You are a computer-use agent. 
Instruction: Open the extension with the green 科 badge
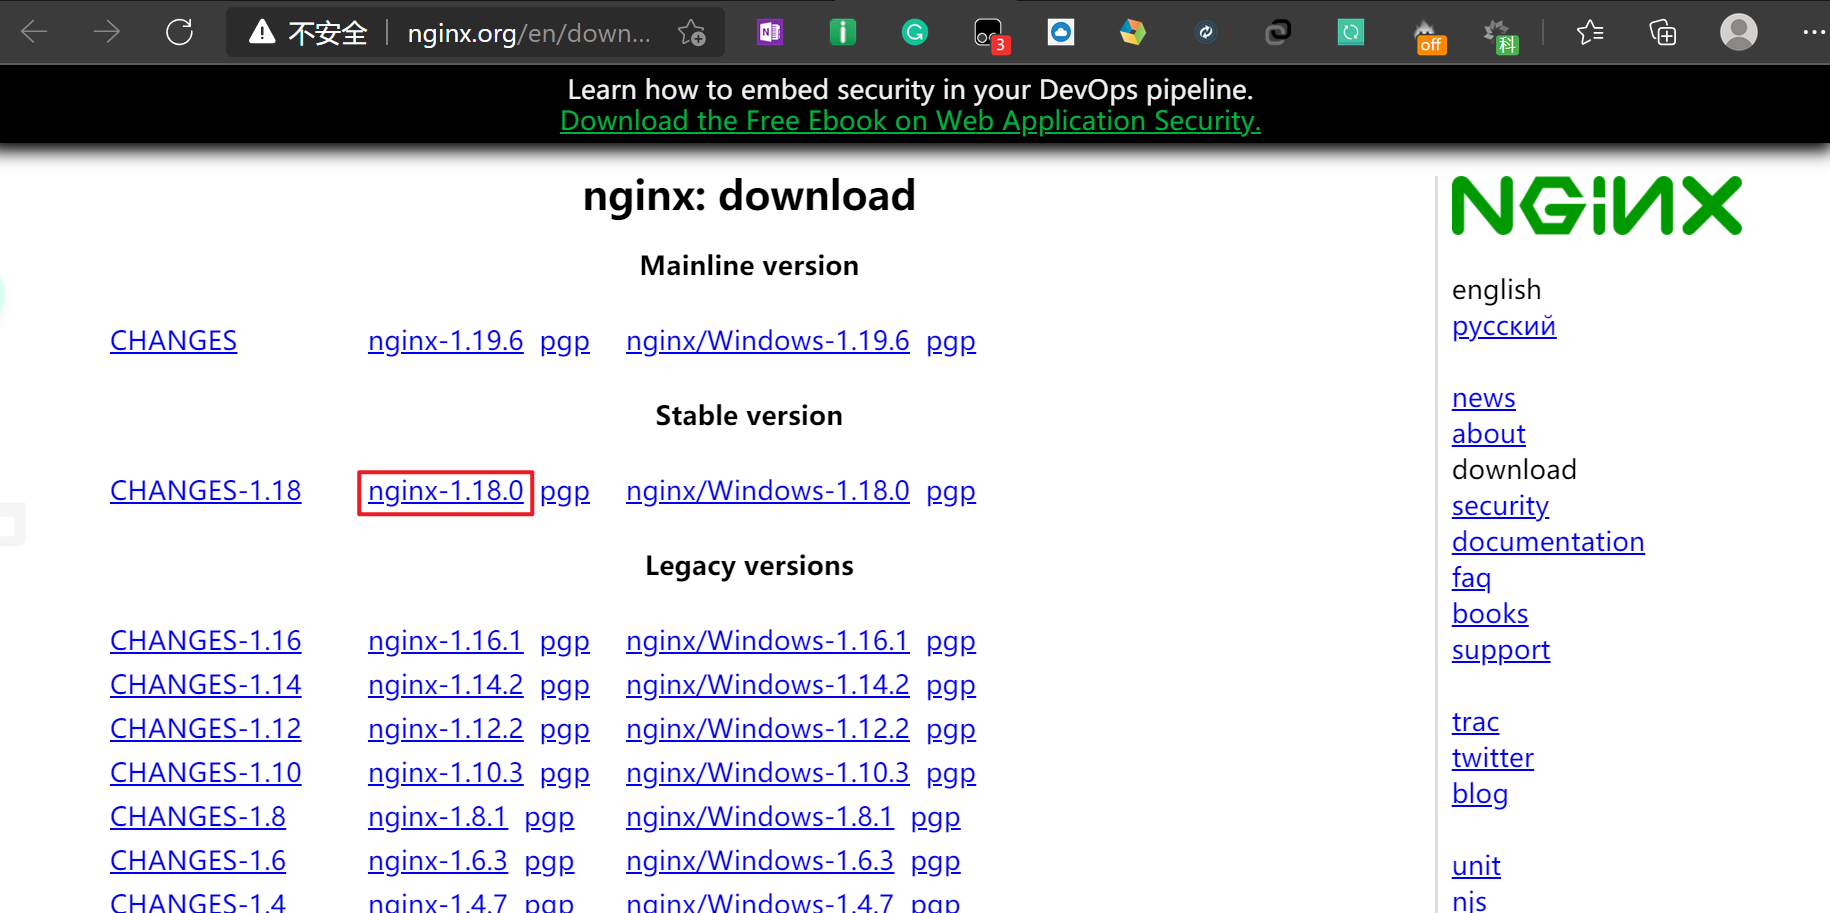click(x=1500, y=36)
